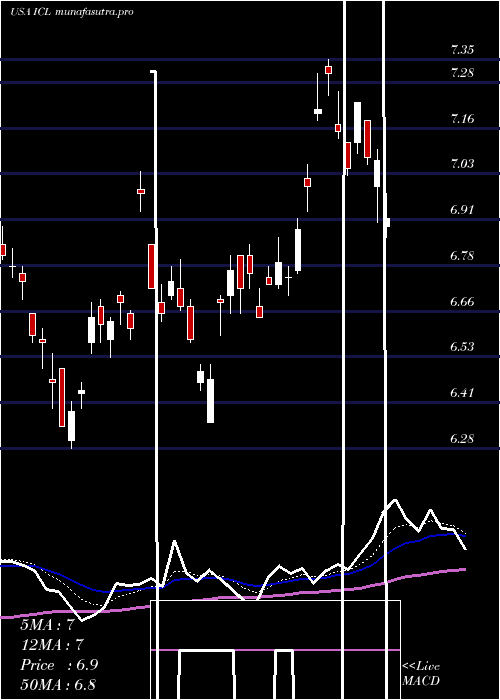Image resolution: width=500 pixels, height=700 pixels.
Task: Click the '12MA : 7' indicator text
Action: point(52,645)
